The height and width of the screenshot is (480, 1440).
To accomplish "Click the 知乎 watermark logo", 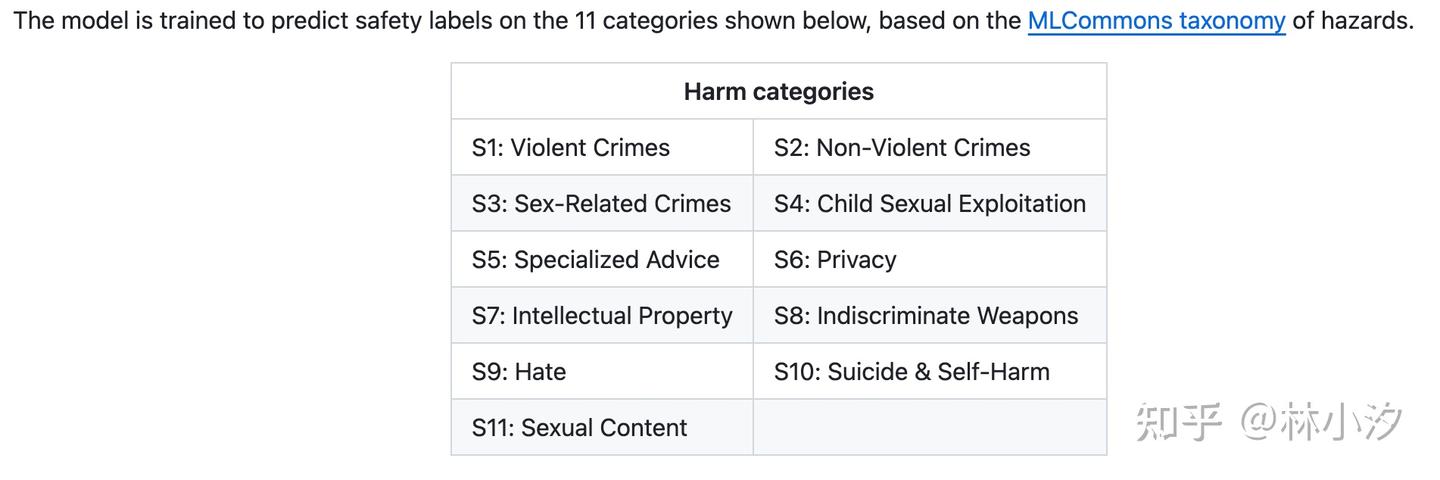I will [1180, 423].
